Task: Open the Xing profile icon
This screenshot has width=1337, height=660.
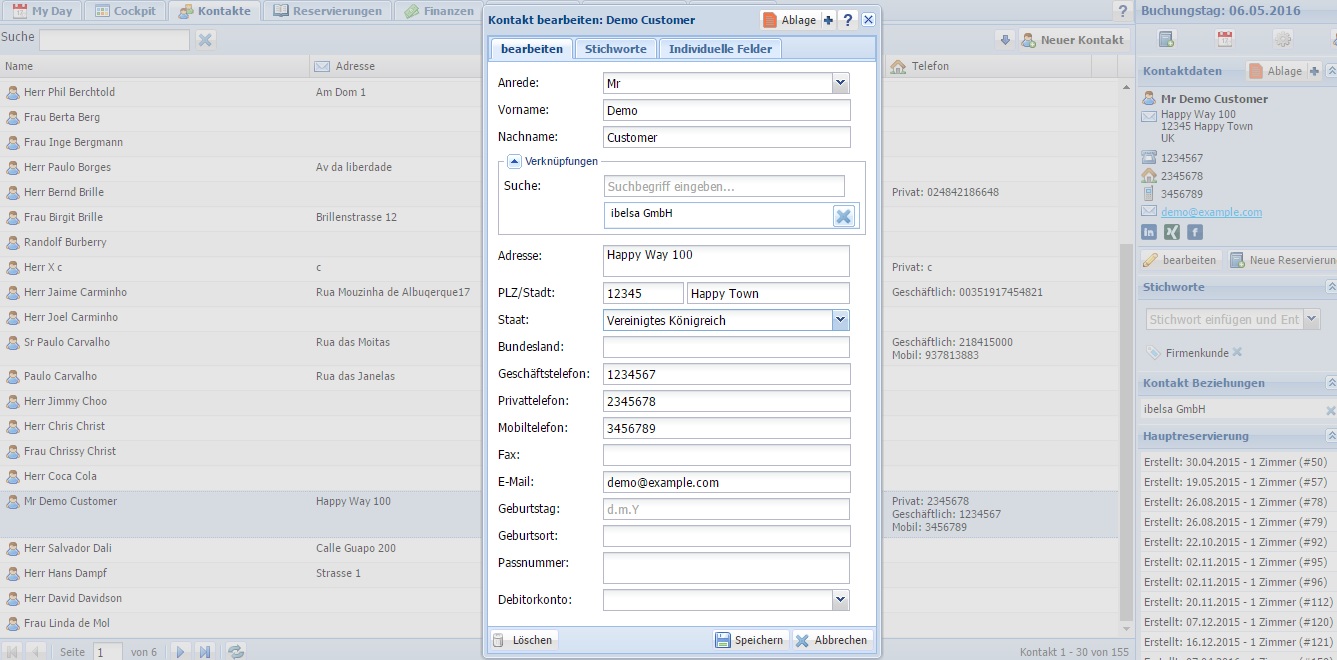Action: 1172,232
